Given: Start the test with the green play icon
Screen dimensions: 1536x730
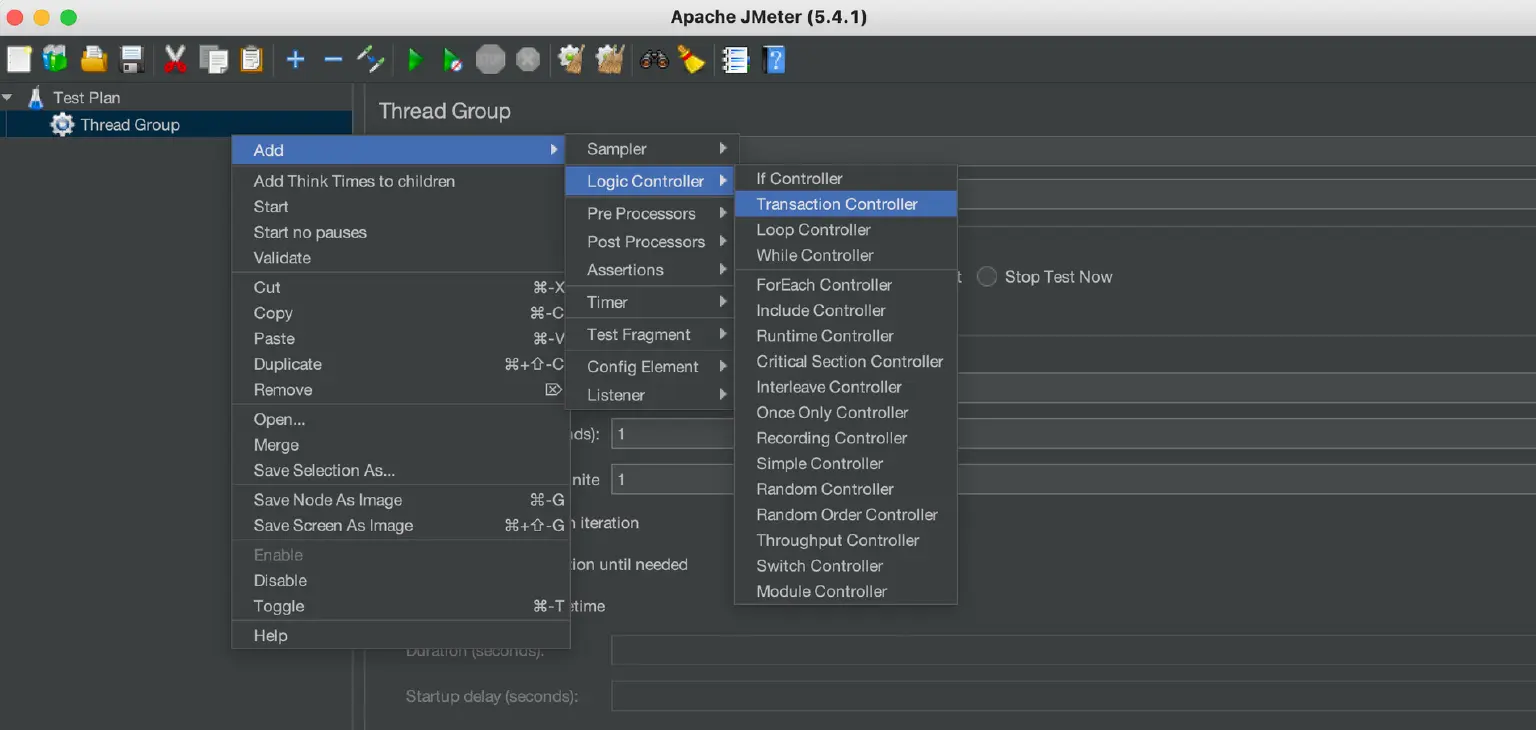Looking at the screenshot, I should pyautogui.click(x=415, y=59).
